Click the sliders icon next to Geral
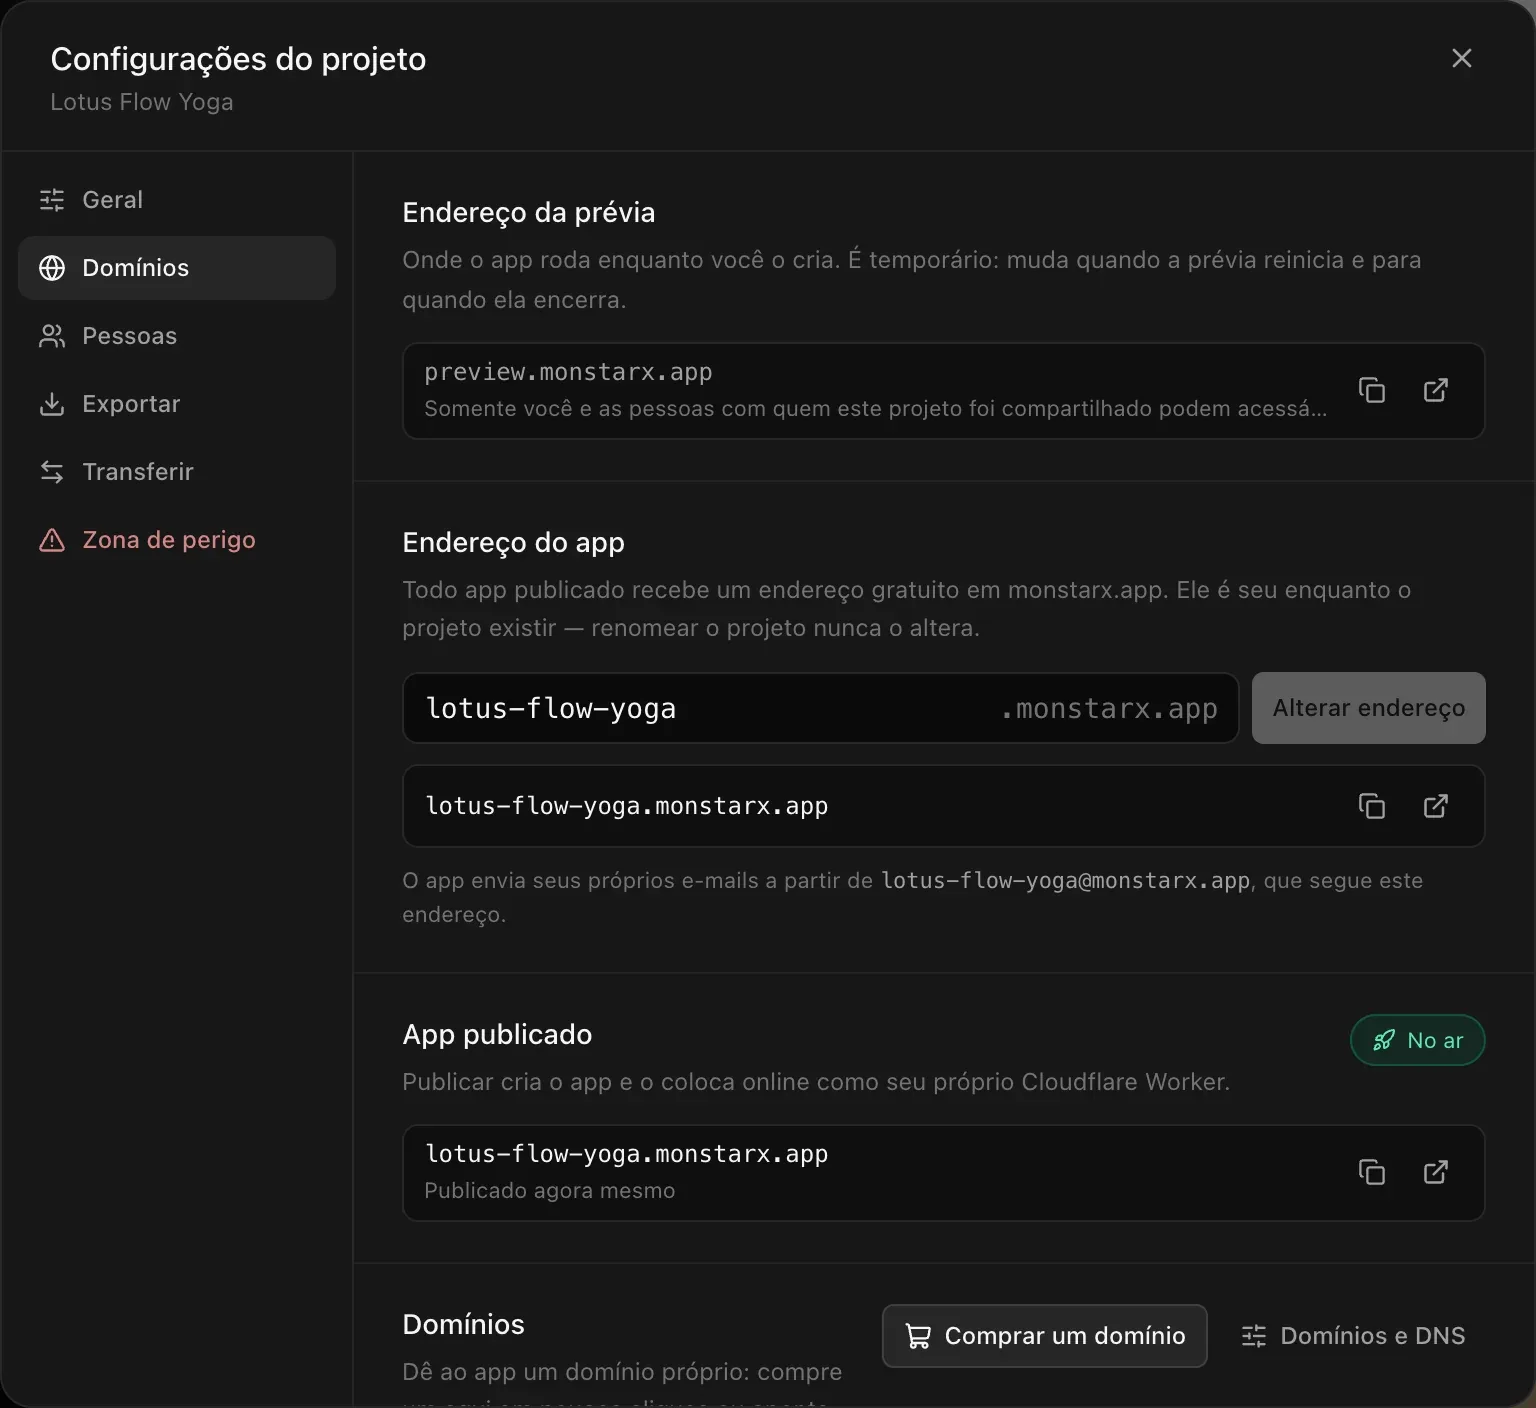The height and width of the screenshot is (1408, 1536). click(52, 200)
